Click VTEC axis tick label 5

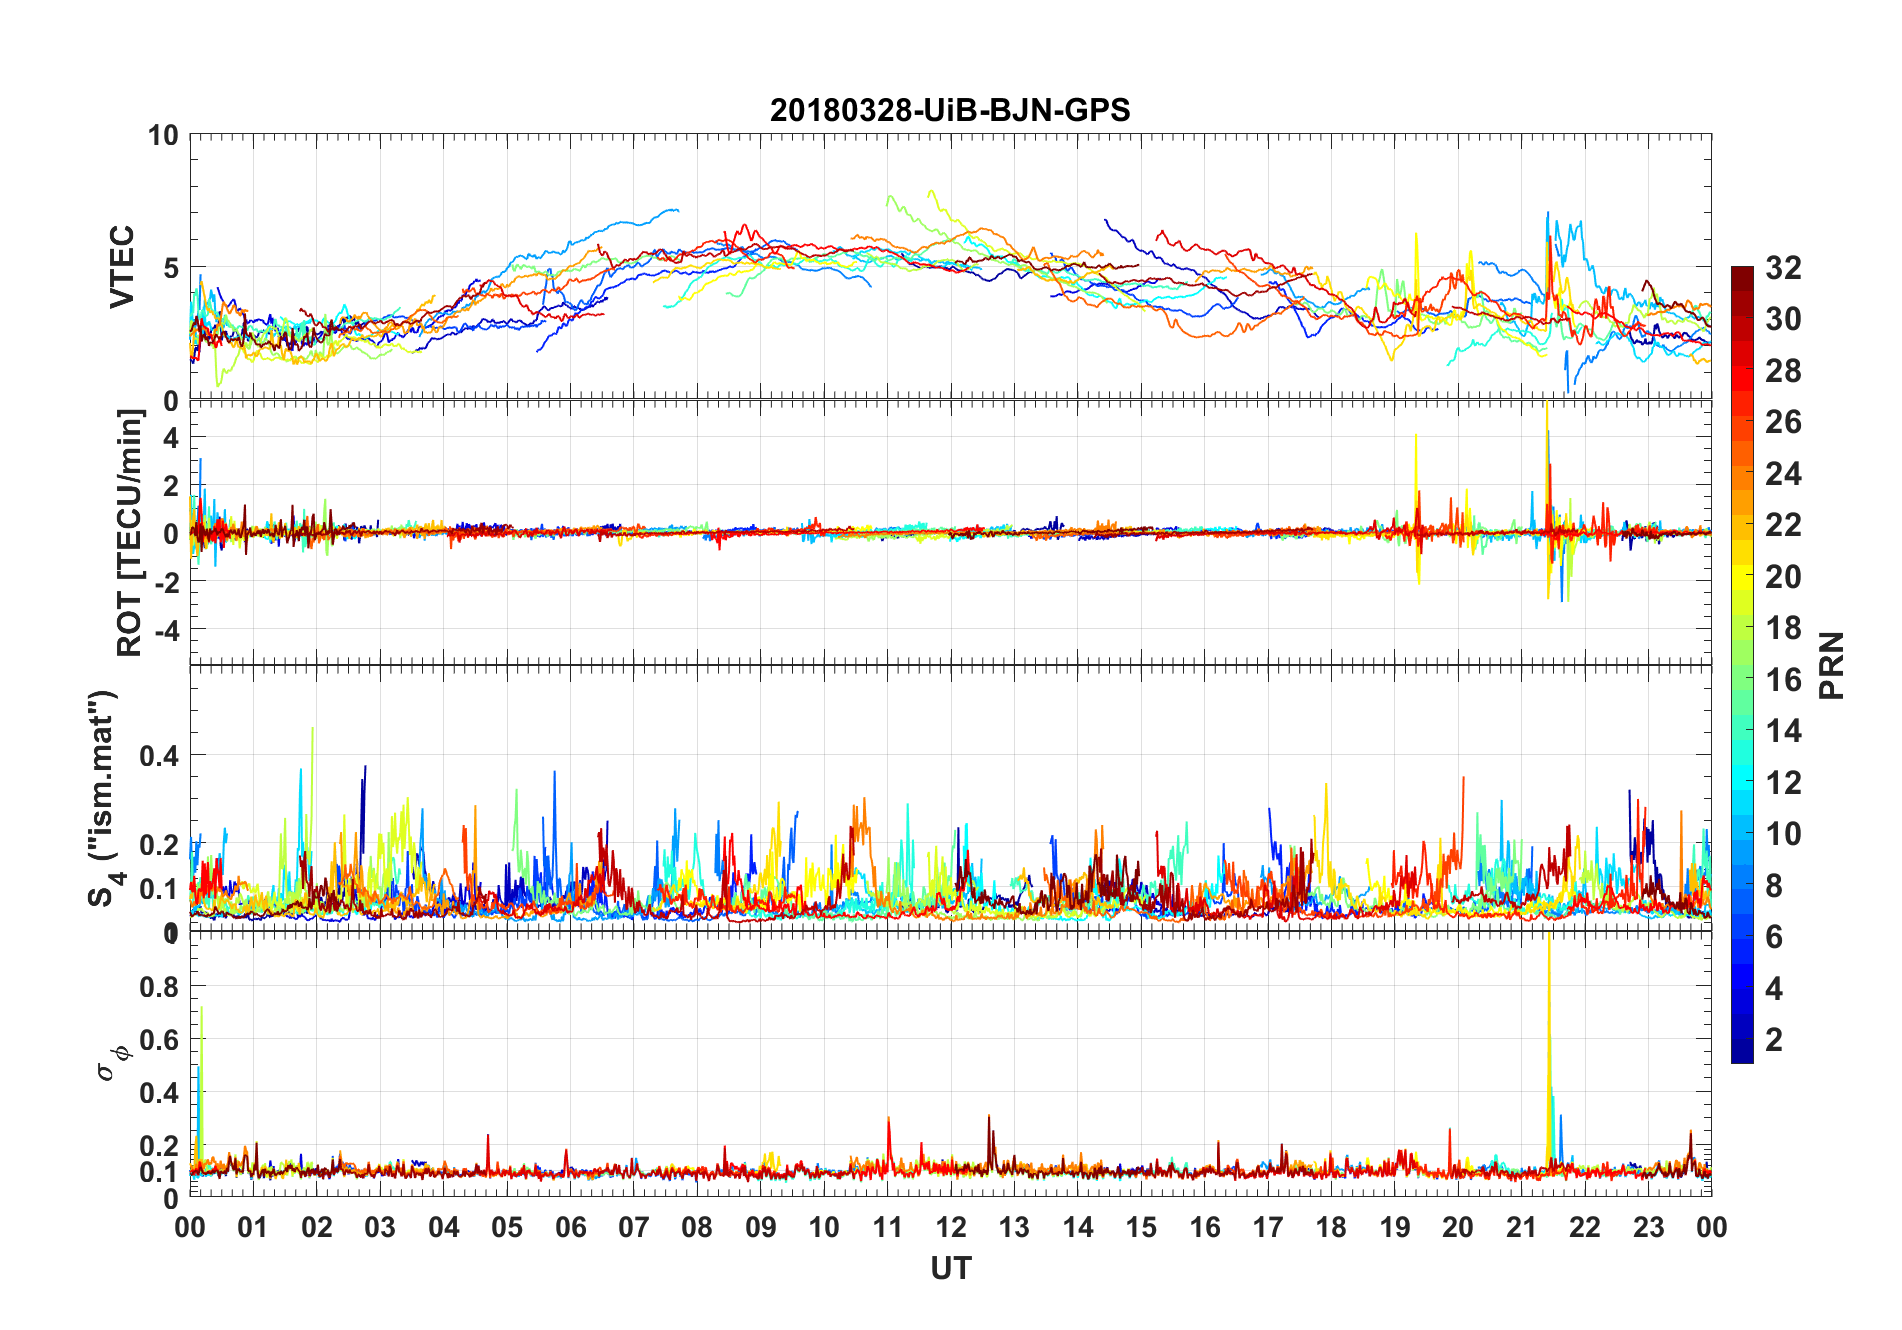(171, 268)
